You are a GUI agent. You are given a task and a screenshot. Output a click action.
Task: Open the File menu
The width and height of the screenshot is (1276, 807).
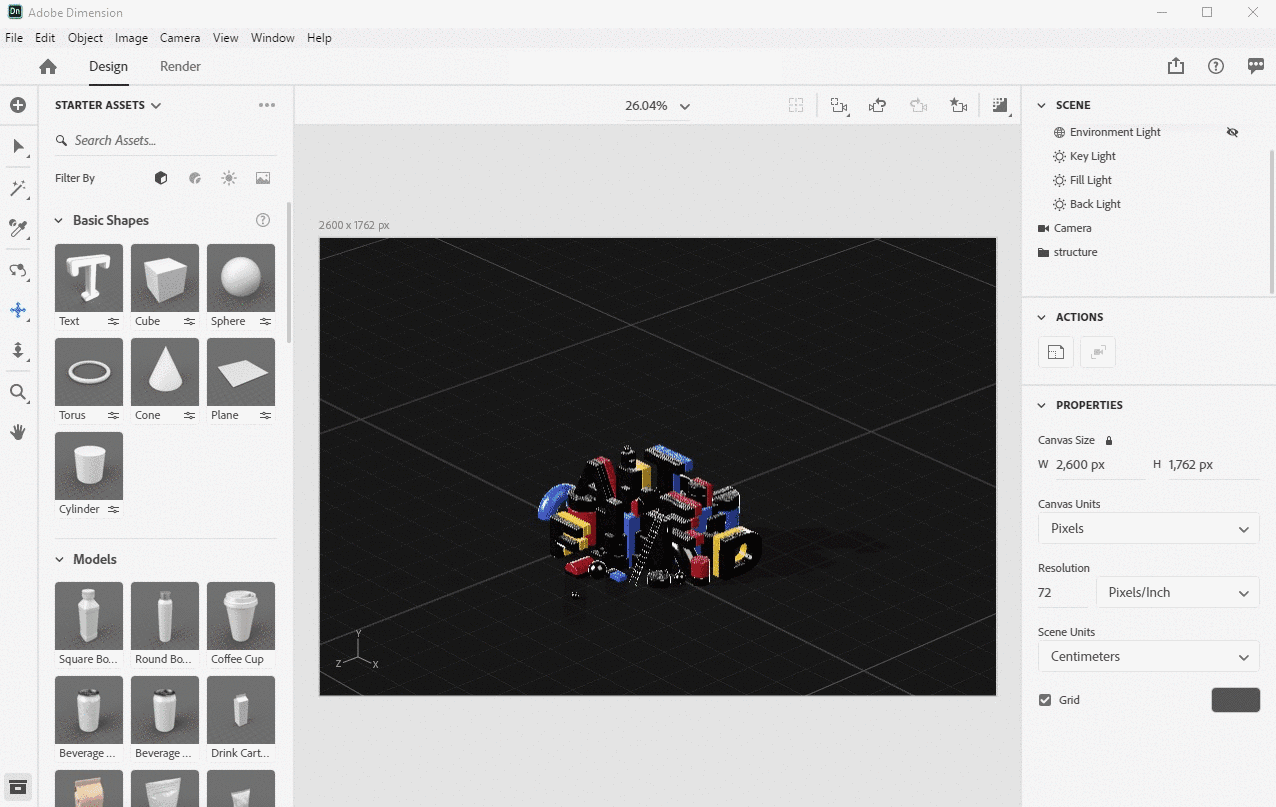(14, 38)
